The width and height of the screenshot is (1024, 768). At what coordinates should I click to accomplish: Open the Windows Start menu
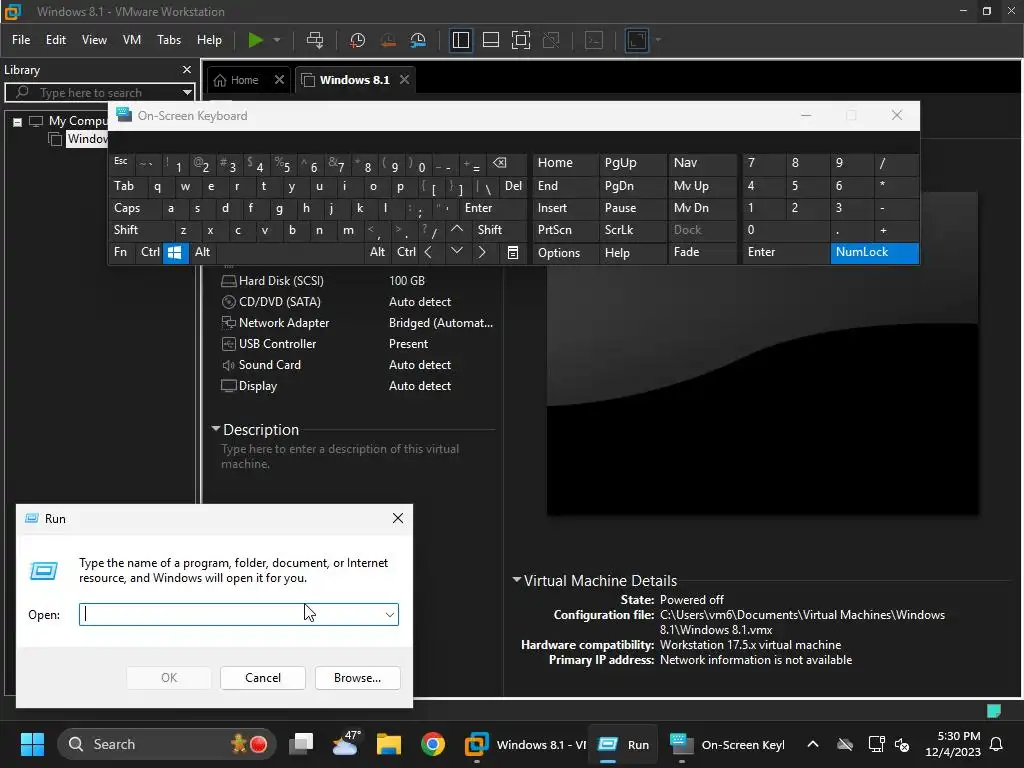(32, 744)
